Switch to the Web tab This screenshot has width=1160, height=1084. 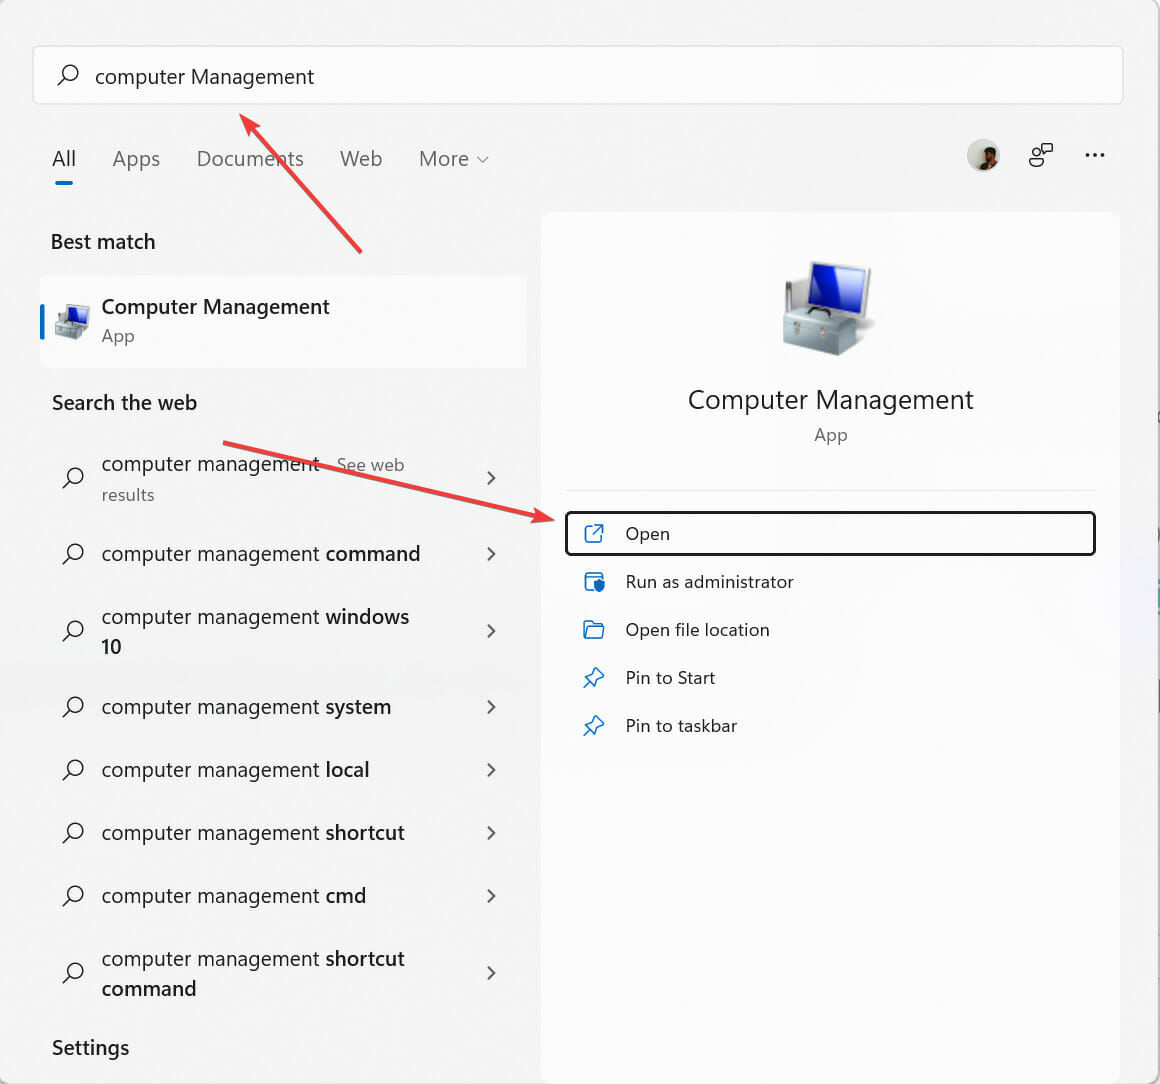pyautogui.click(x=361, y=158)
